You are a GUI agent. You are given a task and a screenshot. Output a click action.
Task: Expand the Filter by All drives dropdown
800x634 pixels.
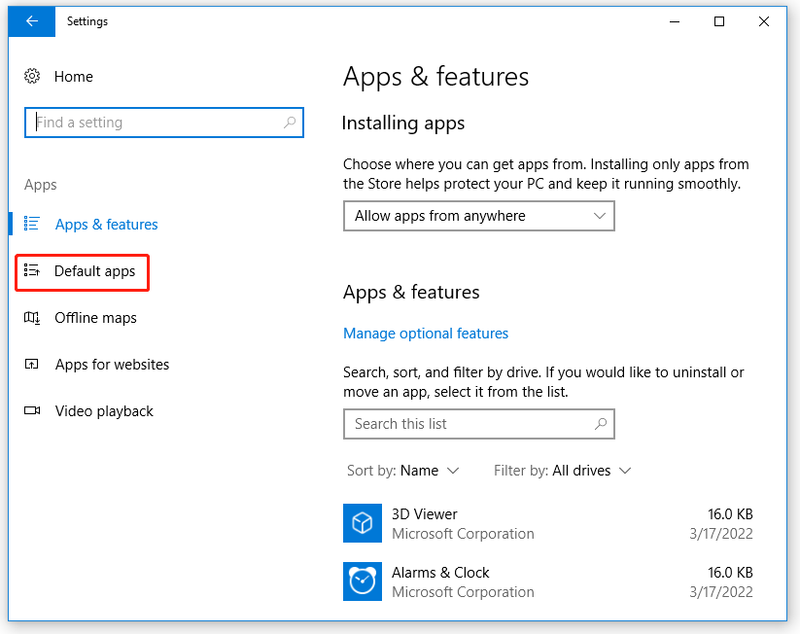click(562, 470)
